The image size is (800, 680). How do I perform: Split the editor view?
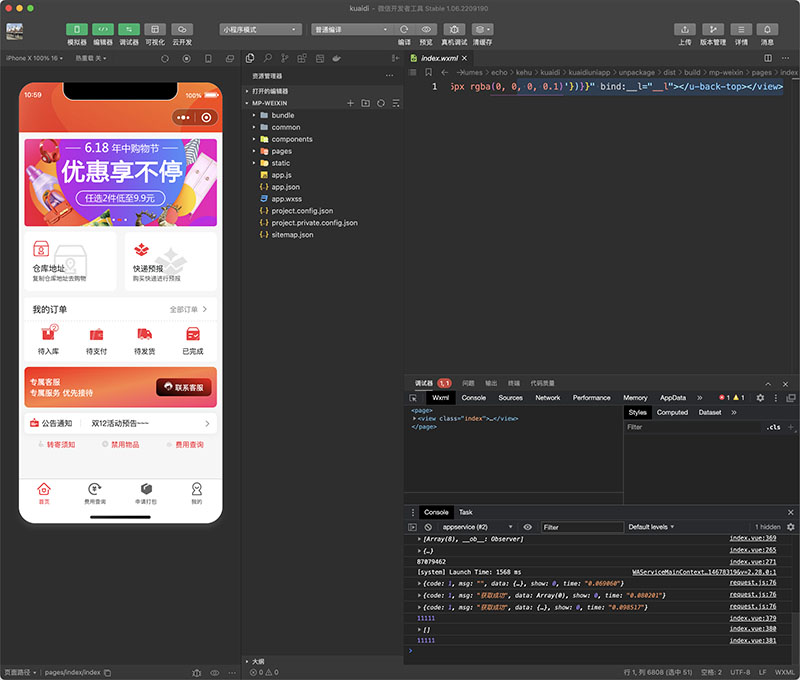[768, 58]
